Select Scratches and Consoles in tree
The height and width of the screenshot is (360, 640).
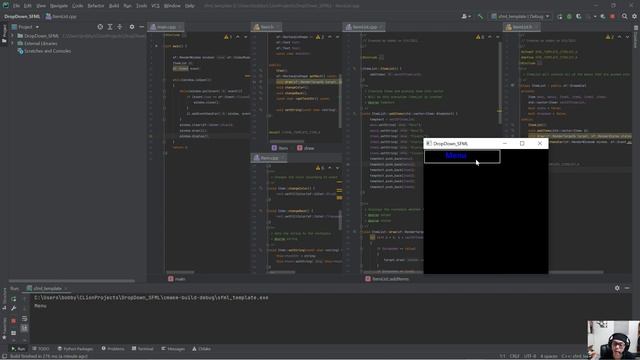click(x=48, y=51)
